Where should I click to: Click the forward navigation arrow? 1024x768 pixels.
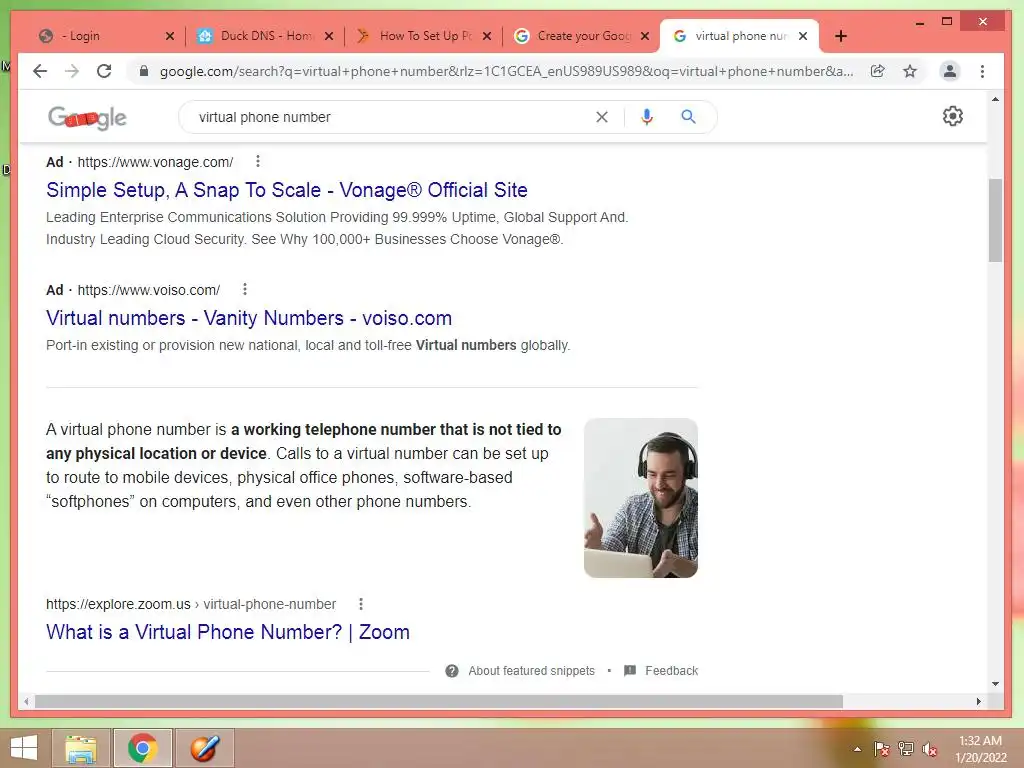point(72,71)
